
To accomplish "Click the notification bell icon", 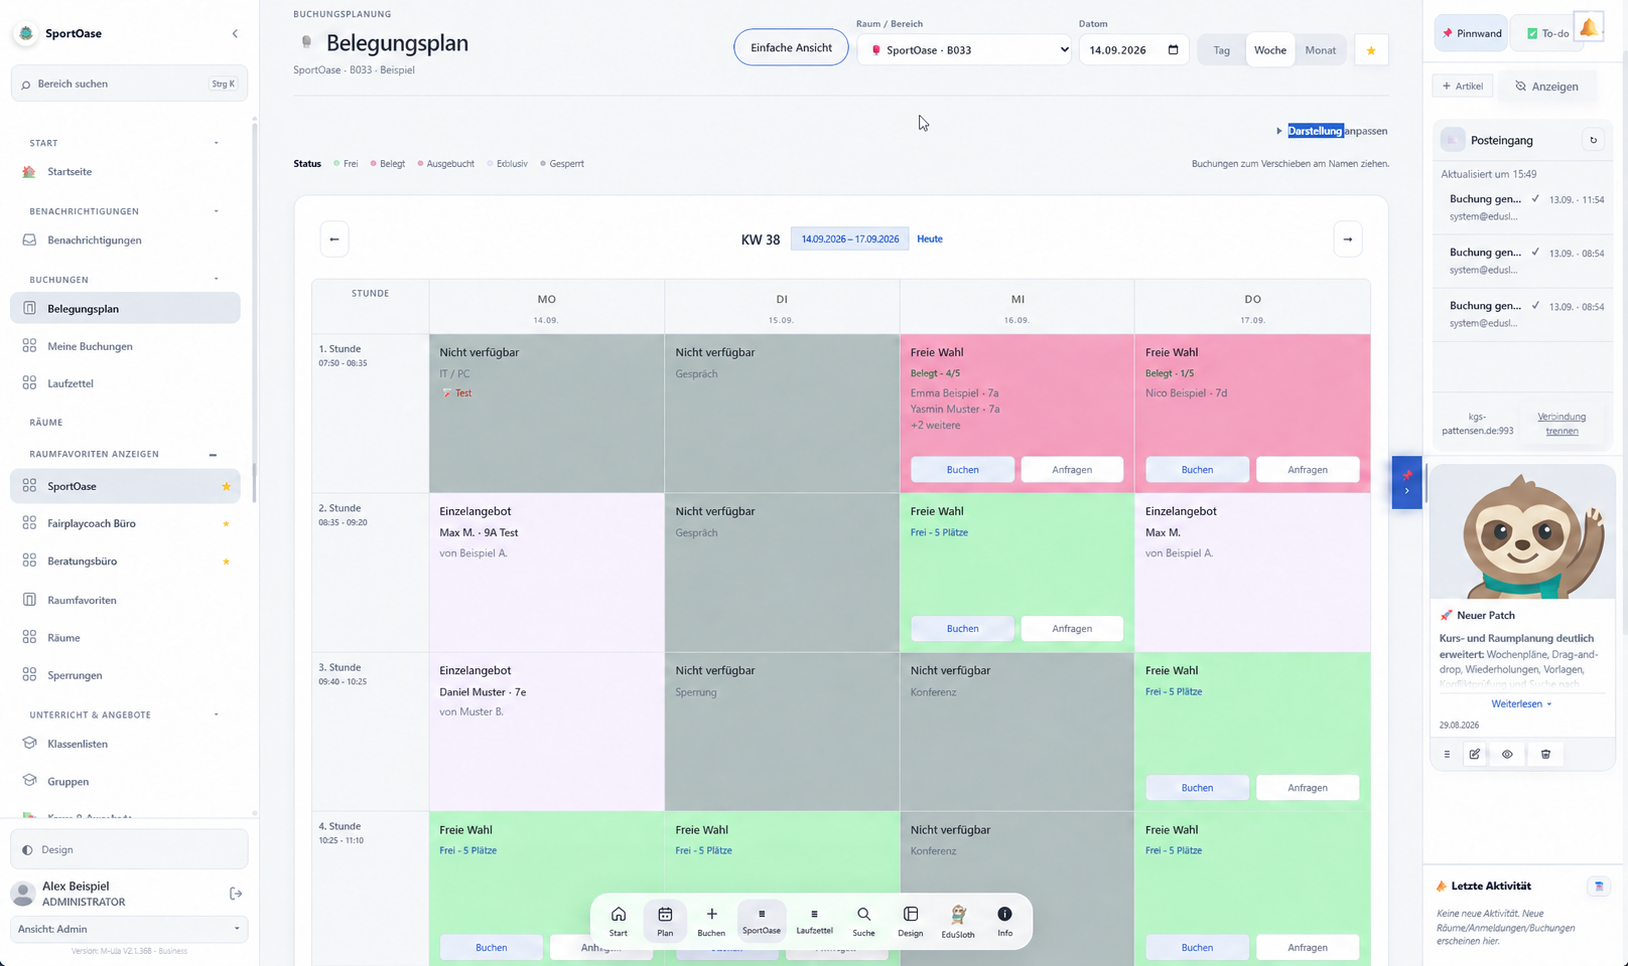I will click(1588, 29).
